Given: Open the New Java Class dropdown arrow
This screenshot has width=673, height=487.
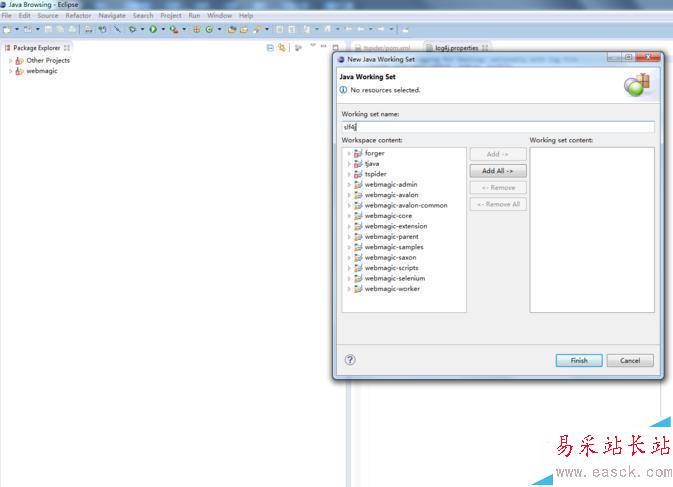Looking at the screenshot, I should click(x=219, y=29).
